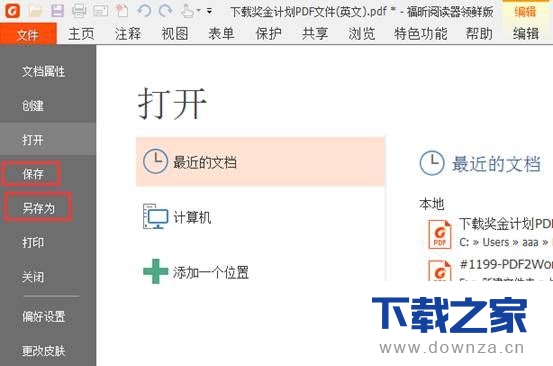Screen dimensions: 553x366
Task: Click the clock icon beside 最近的文档 option
Action: [155, 161]
